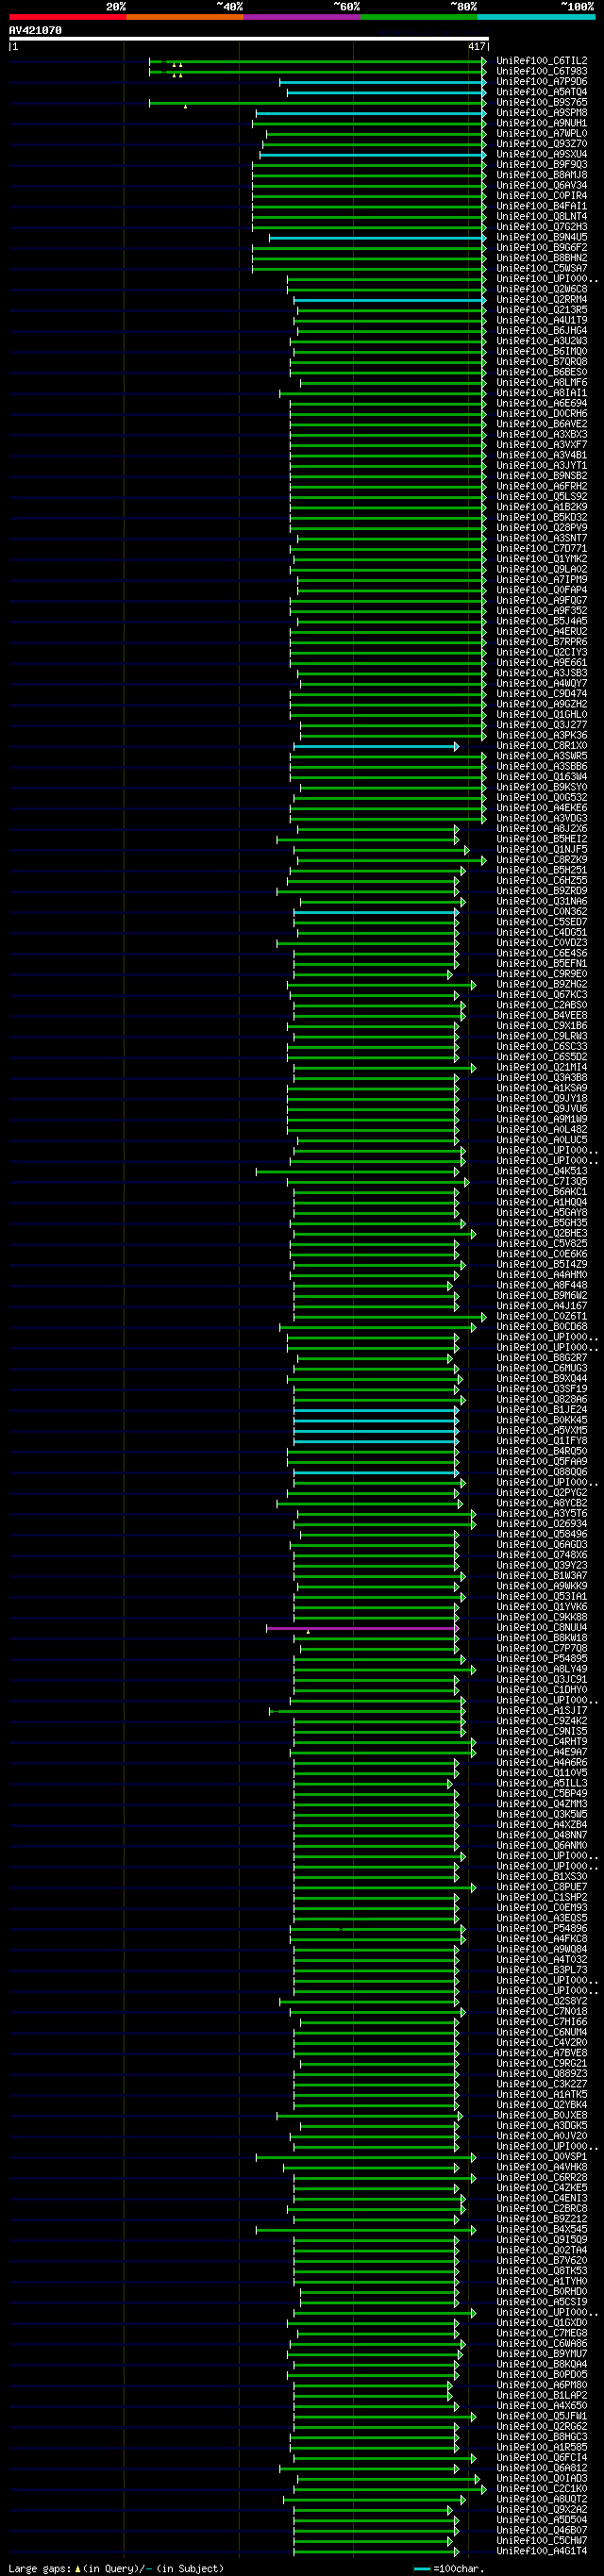Image resolution: width=604 pixels, height=2576 pixels.
Task: Select label UniRef100_C0PIR4
Action: (x=541, y=196)
